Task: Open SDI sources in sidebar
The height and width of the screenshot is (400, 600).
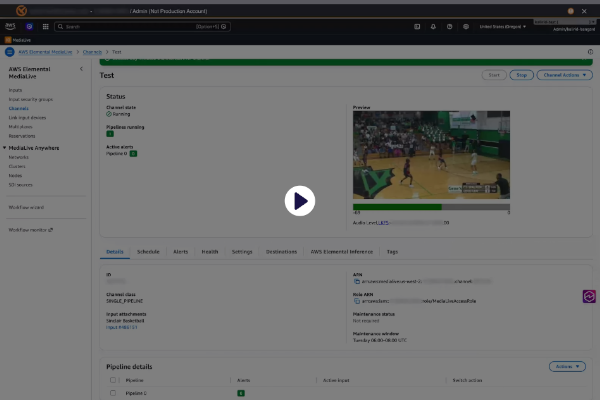Action: tap(20, 184)
